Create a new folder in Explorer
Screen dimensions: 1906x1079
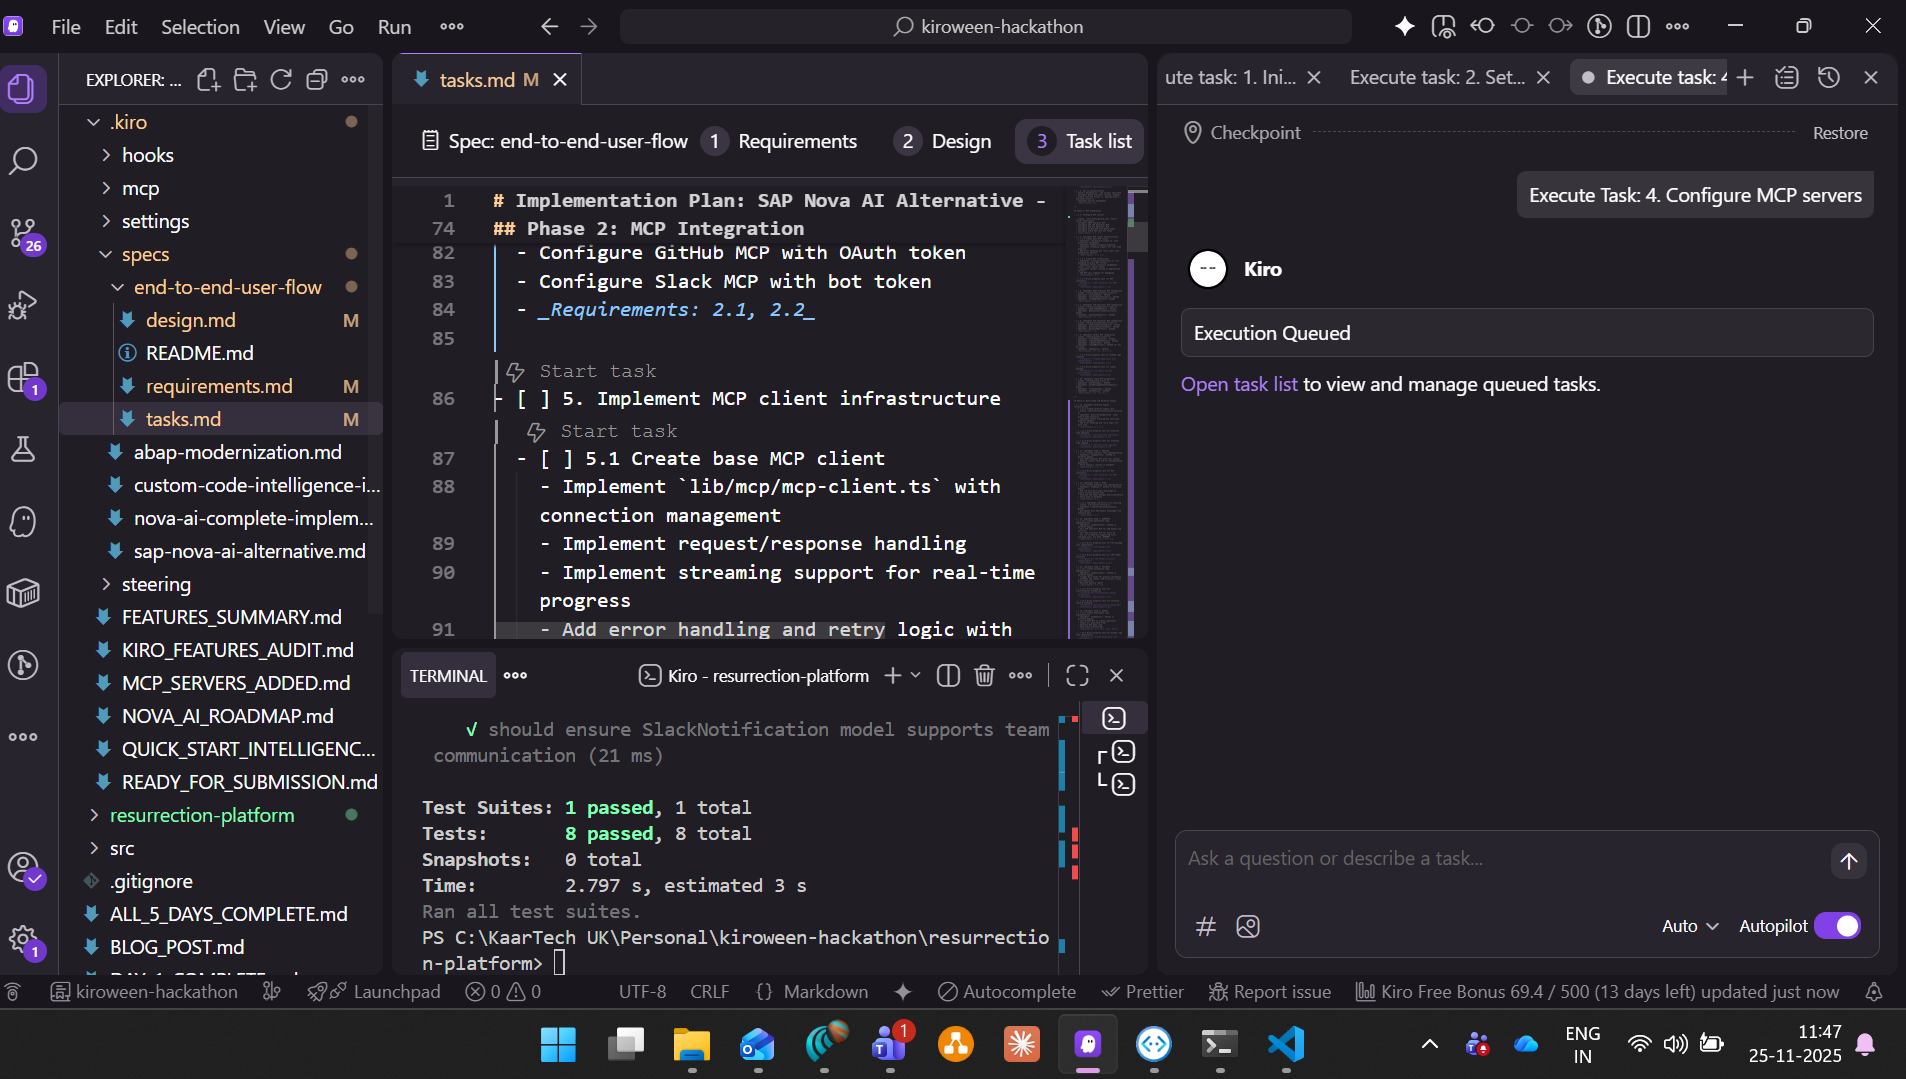(245, 80)
